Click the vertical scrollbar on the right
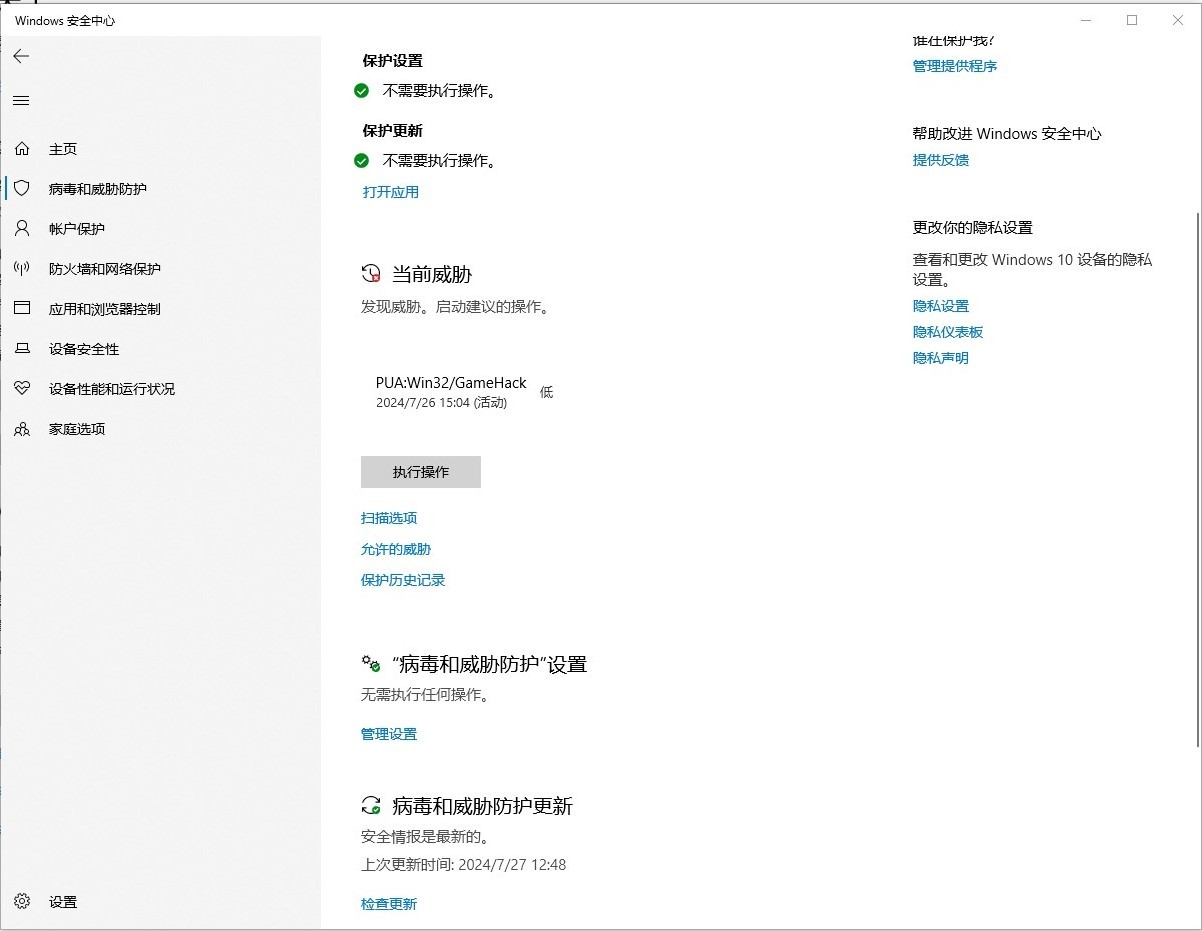Screen dimensions: 1202x931 pos(1197,480)
